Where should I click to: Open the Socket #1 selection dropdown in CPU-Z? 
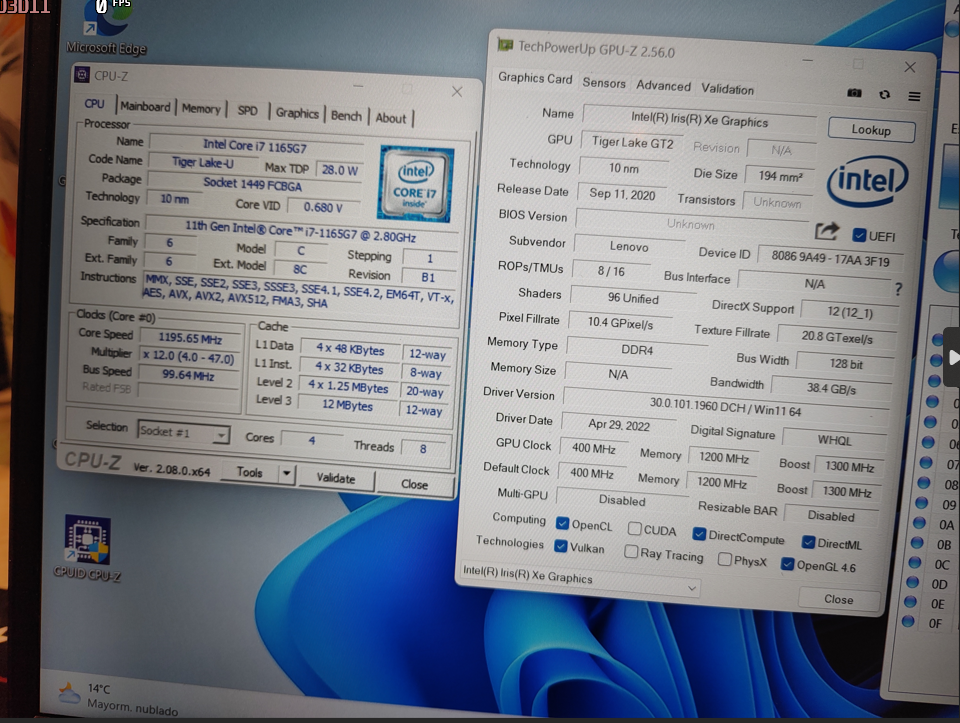click(184, 433)
